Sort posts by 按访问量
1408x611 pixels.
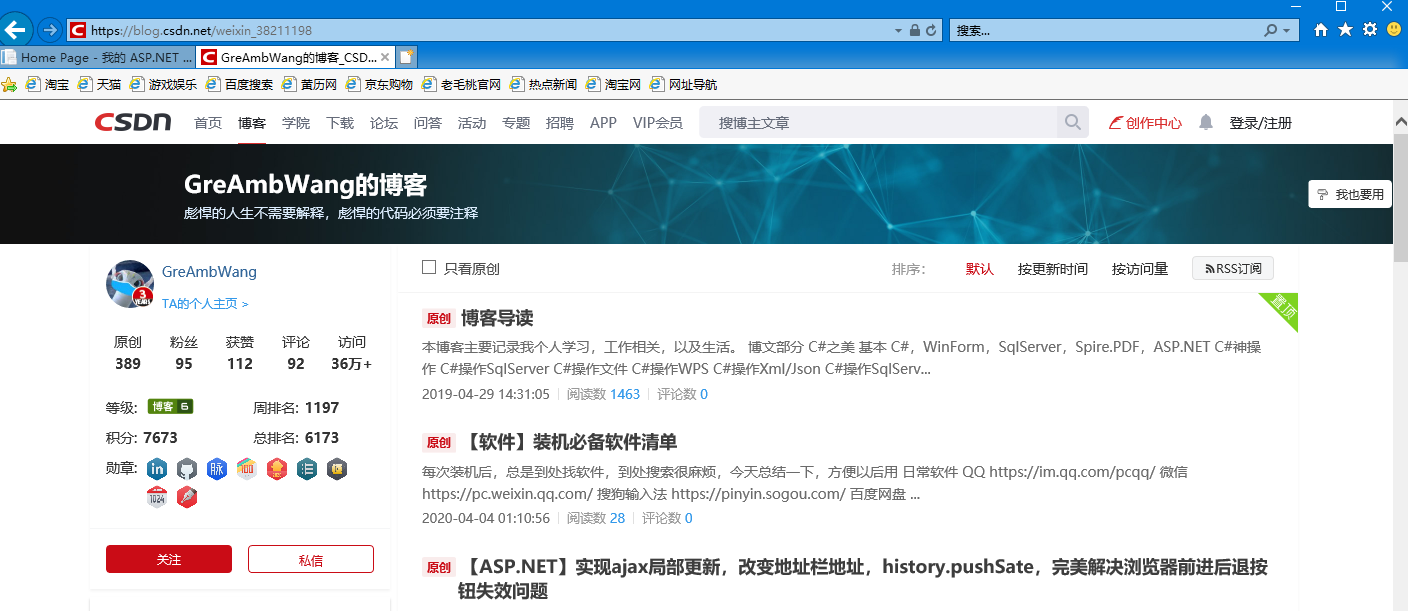coord(1140,269)
